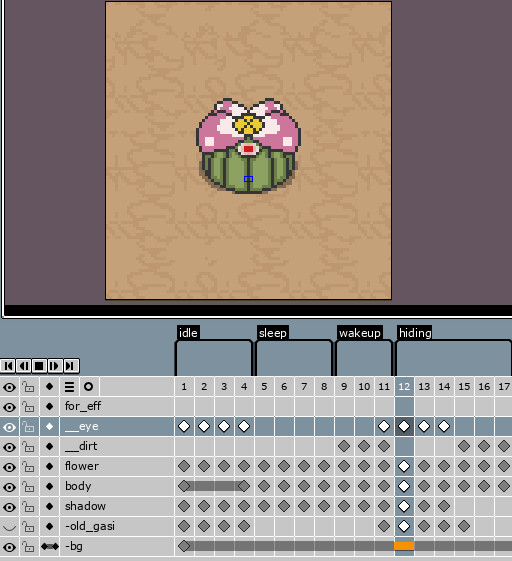Select orange -bg cel at frame 12
Viewport: 512px width, 561px height.
tap(404, 546)
